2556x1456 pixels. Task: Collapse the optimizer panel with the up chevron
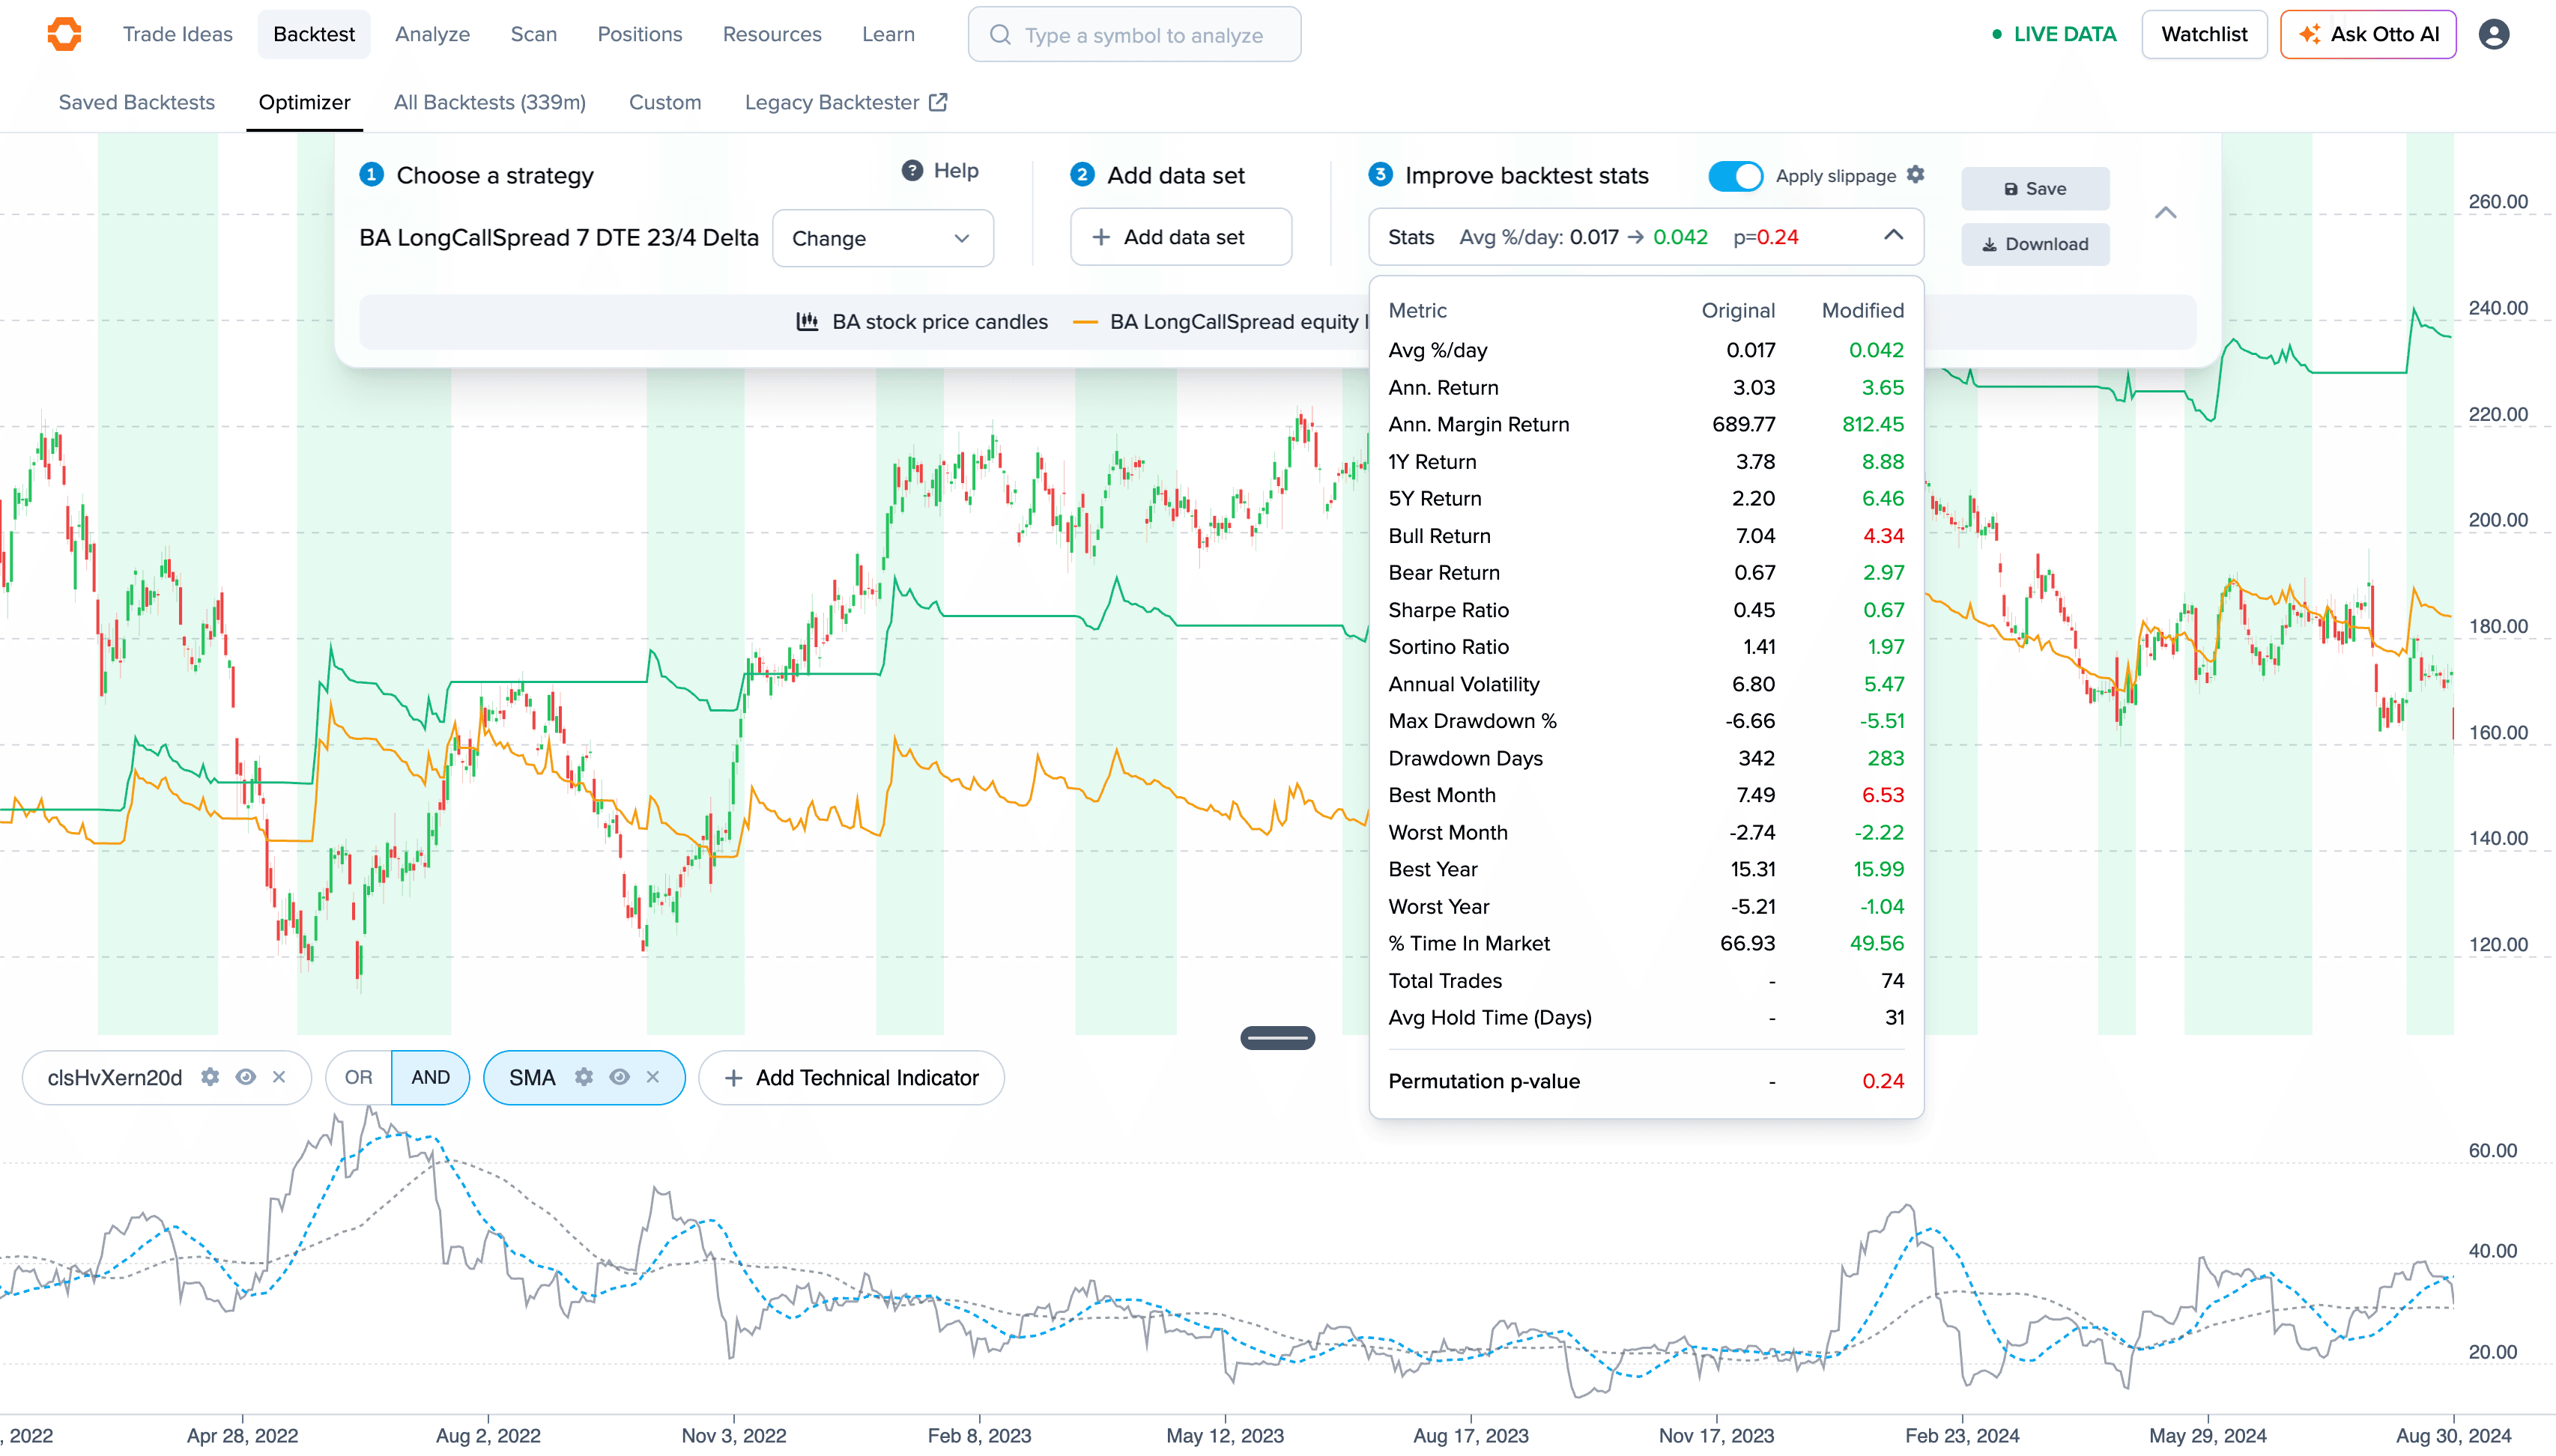(x=2166, y=212)
